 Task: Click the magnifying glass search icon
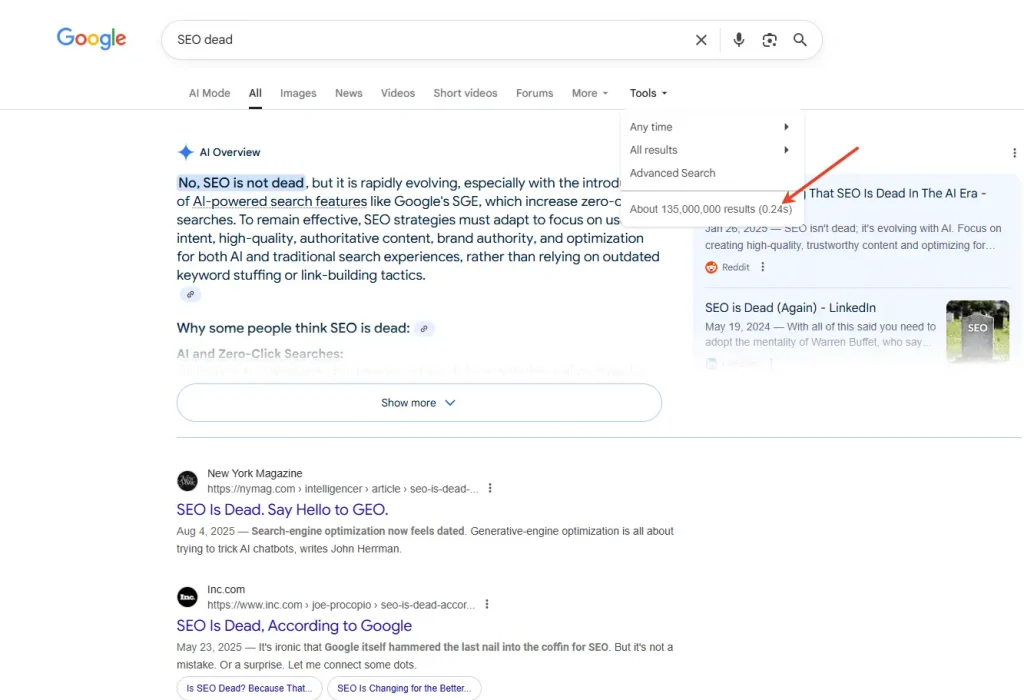point(800,40)
